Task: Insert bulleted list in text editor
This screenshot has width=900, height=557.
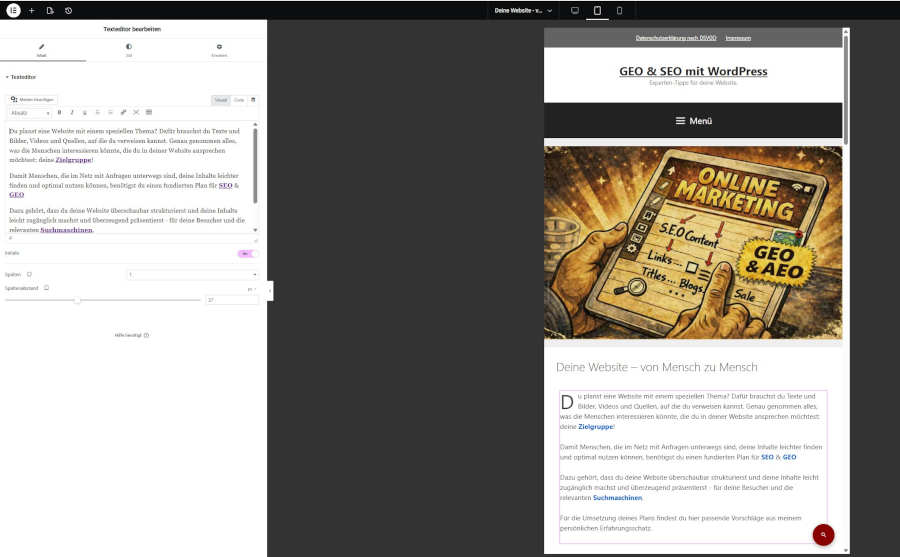Action: [x=98, y=113]
